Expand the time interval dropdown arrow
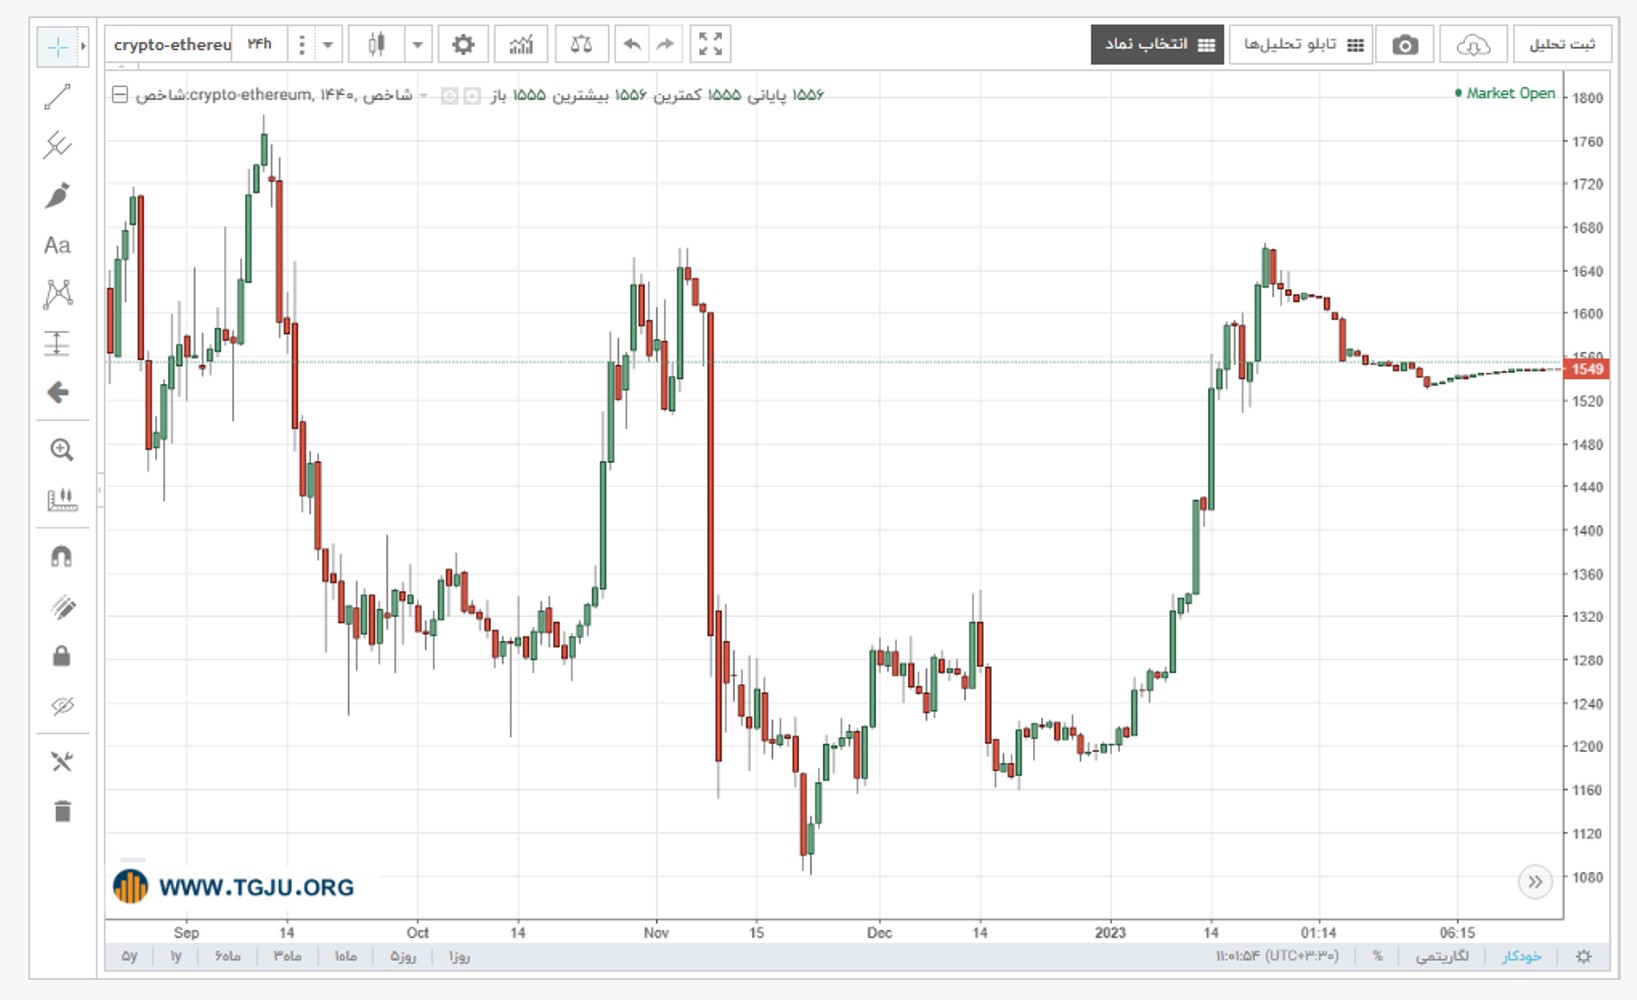Viewport: 1637px width, 1000px height. [x=327, y=44]
